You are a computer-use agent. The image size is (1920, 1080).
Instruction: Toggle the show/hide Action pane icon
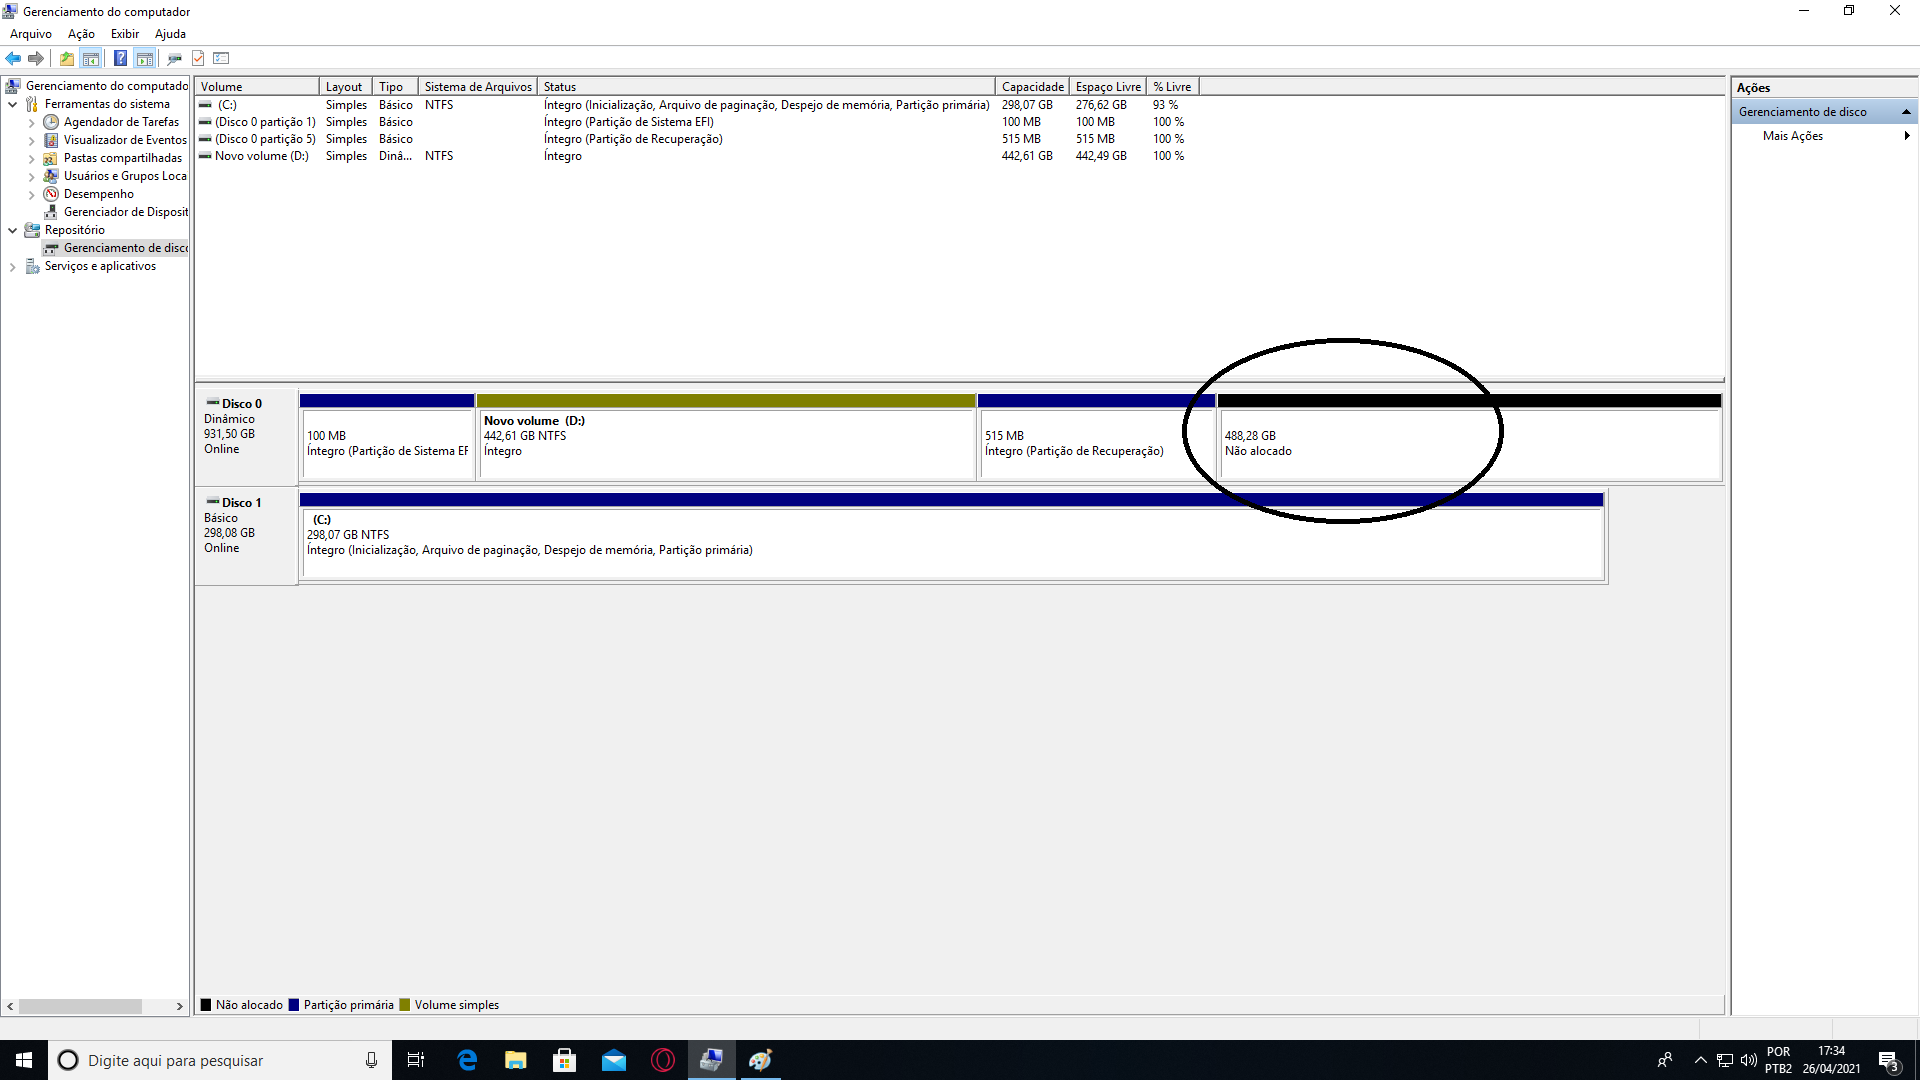coord(145,58)
